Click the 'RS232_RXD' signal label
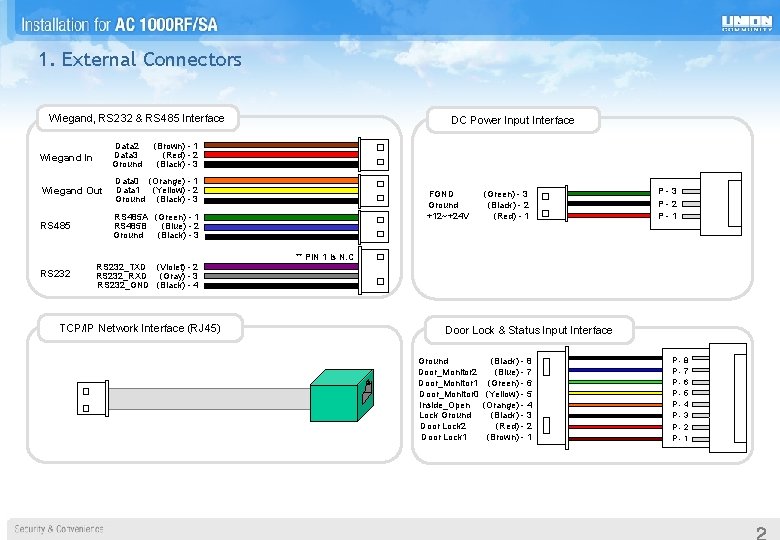This screenshot has height=540, width=780. (121, 276)
